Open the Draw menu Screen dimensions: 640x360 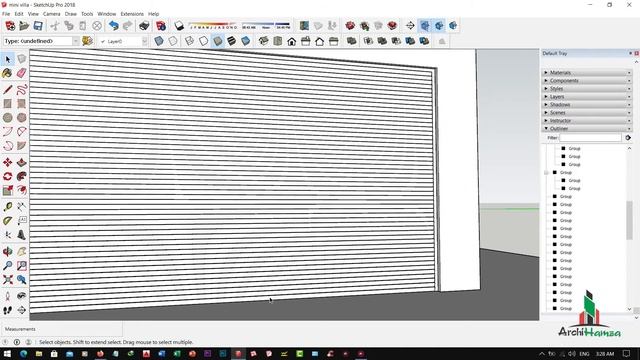click(x=71, y=14)
